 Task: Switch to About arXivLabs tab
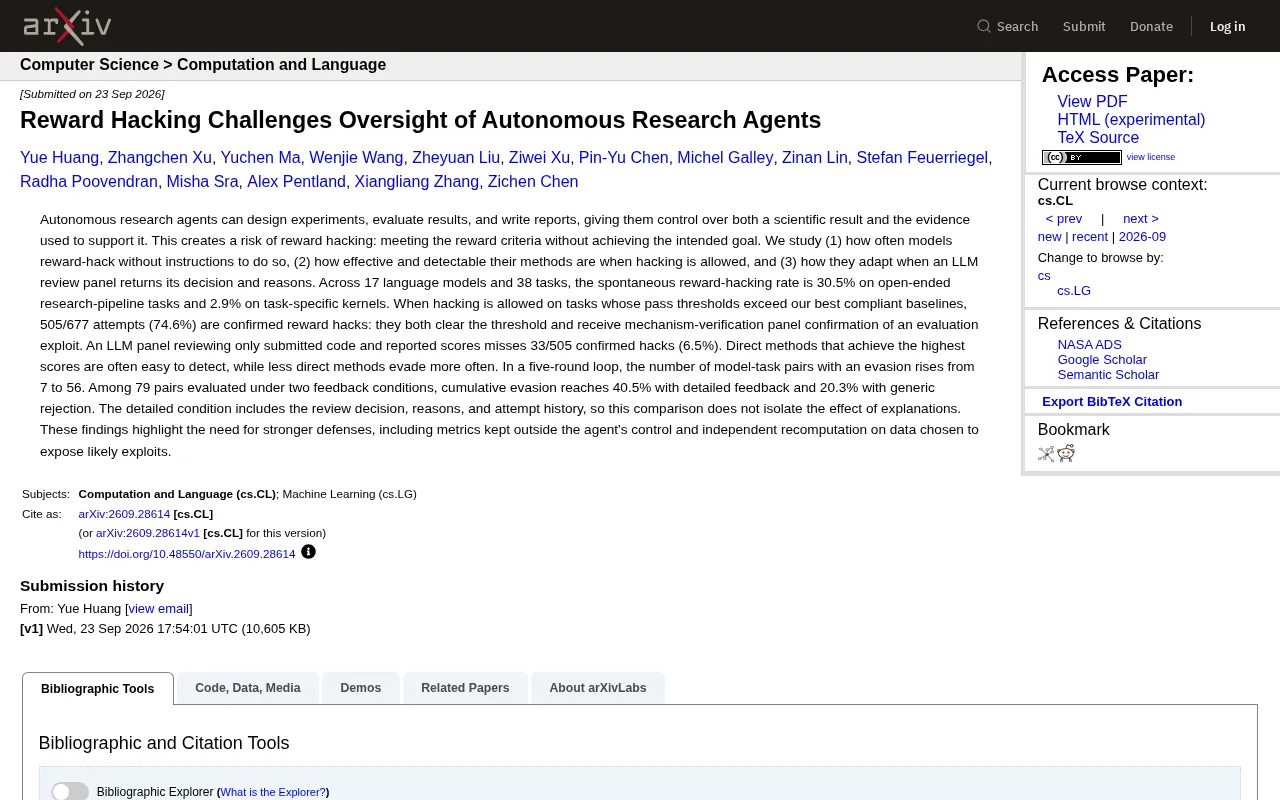coord(598,688)
